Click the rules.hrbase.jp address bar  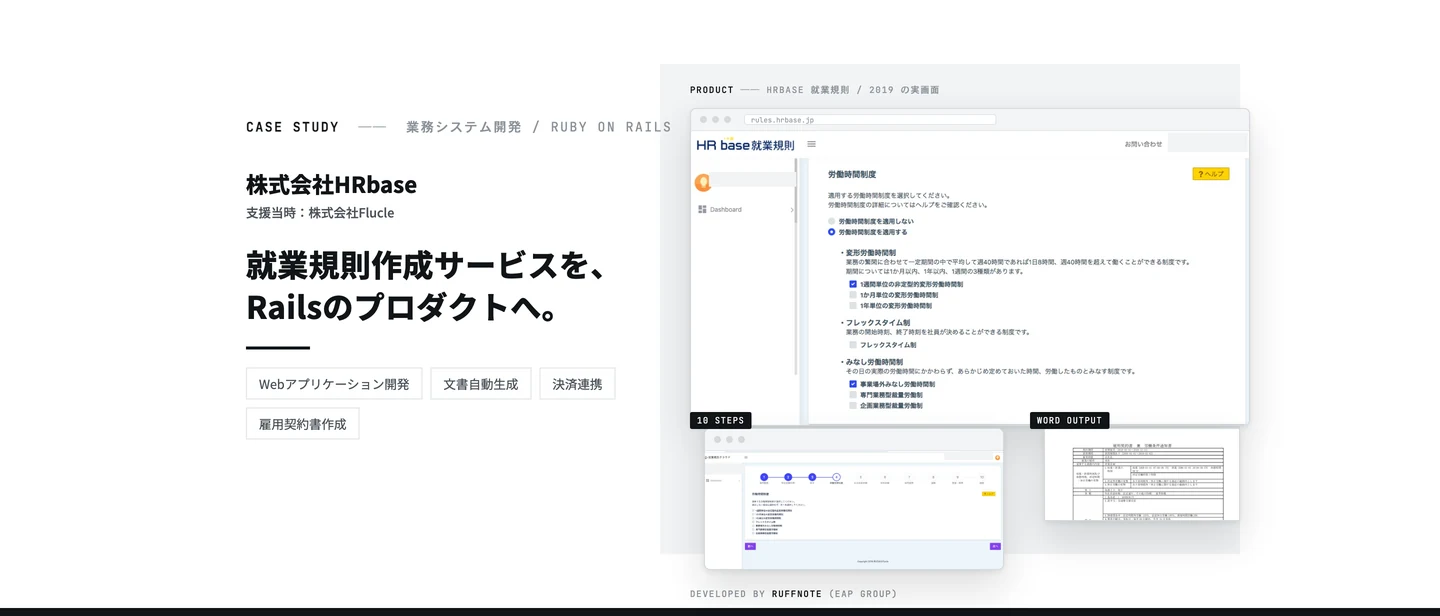pos(870,119)
